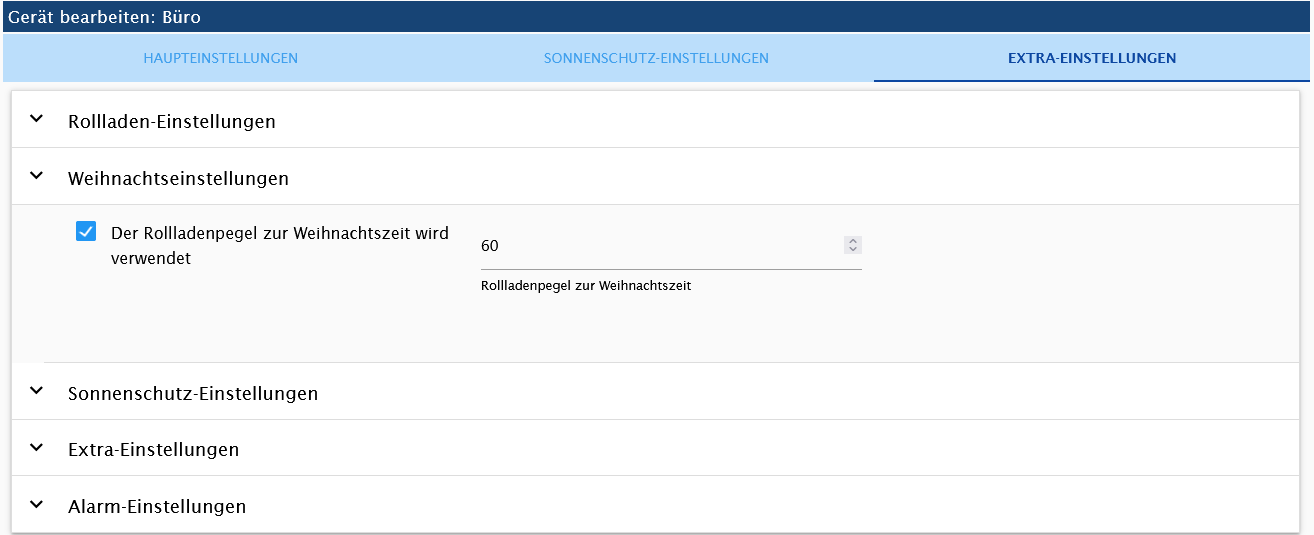Viewport: 1314px width, 535px height.
Task: Uncheck the Christmas shutter level checkbox
Action: (x=86, y=232)
